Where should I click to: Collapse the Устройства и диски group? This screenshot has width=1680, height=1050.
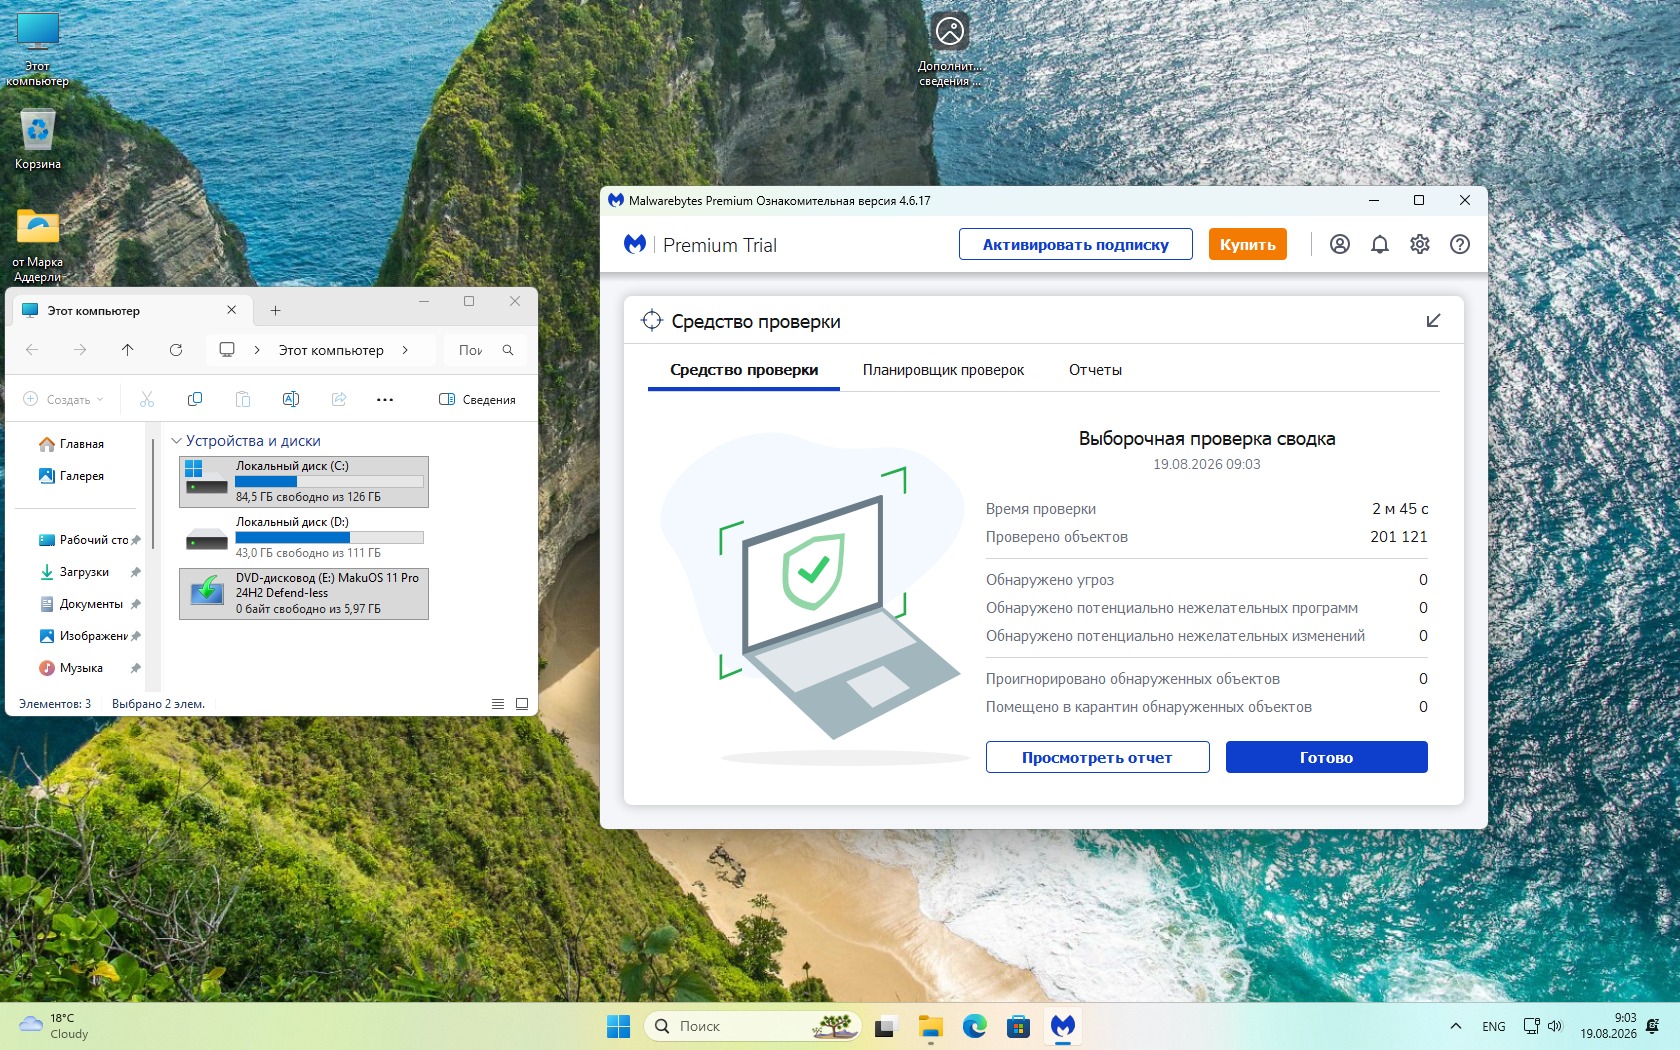[176, 441]
